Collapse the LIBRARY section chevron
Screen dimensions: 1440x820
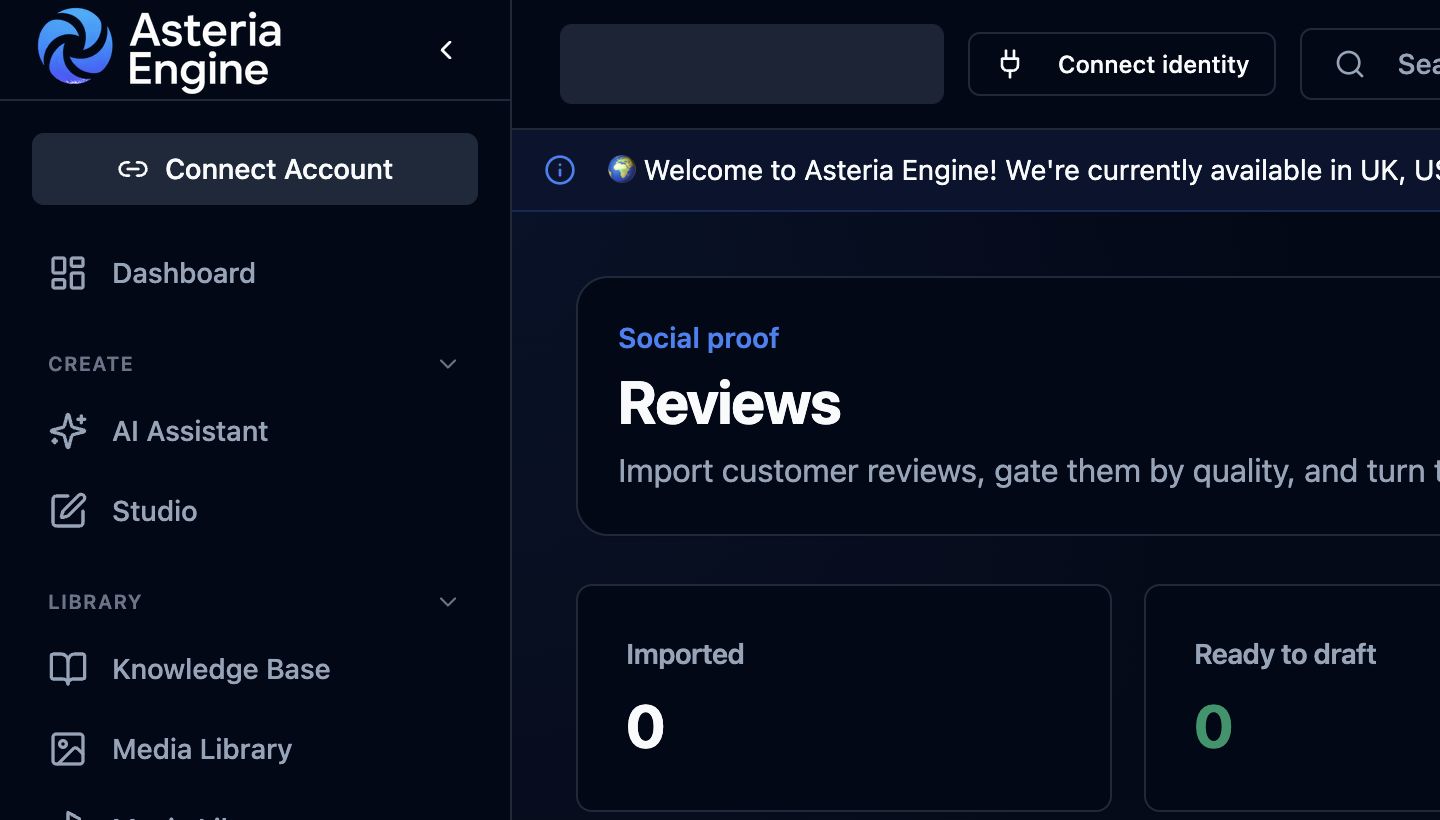[448, 602]
